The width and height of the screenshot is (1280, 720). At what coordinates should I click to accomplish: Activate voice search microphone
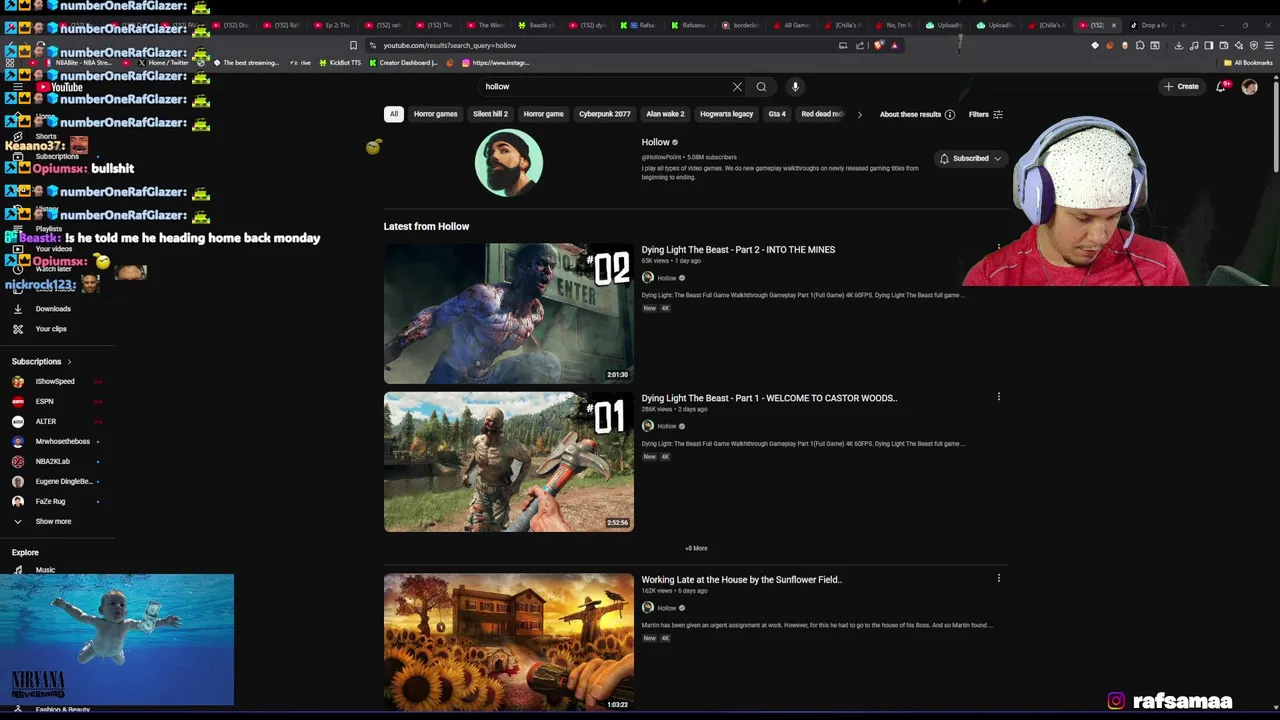[x=795, y=87]
